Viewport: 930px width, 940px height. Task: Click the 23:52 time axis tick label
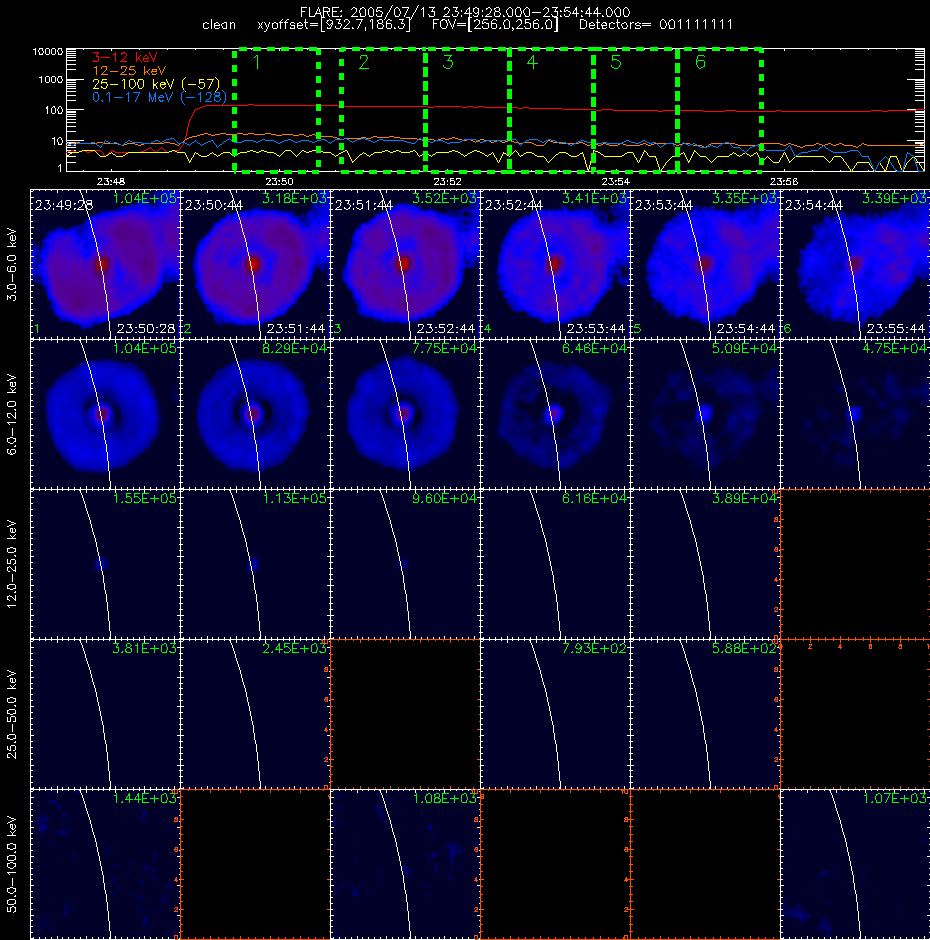tap(447, 181)
